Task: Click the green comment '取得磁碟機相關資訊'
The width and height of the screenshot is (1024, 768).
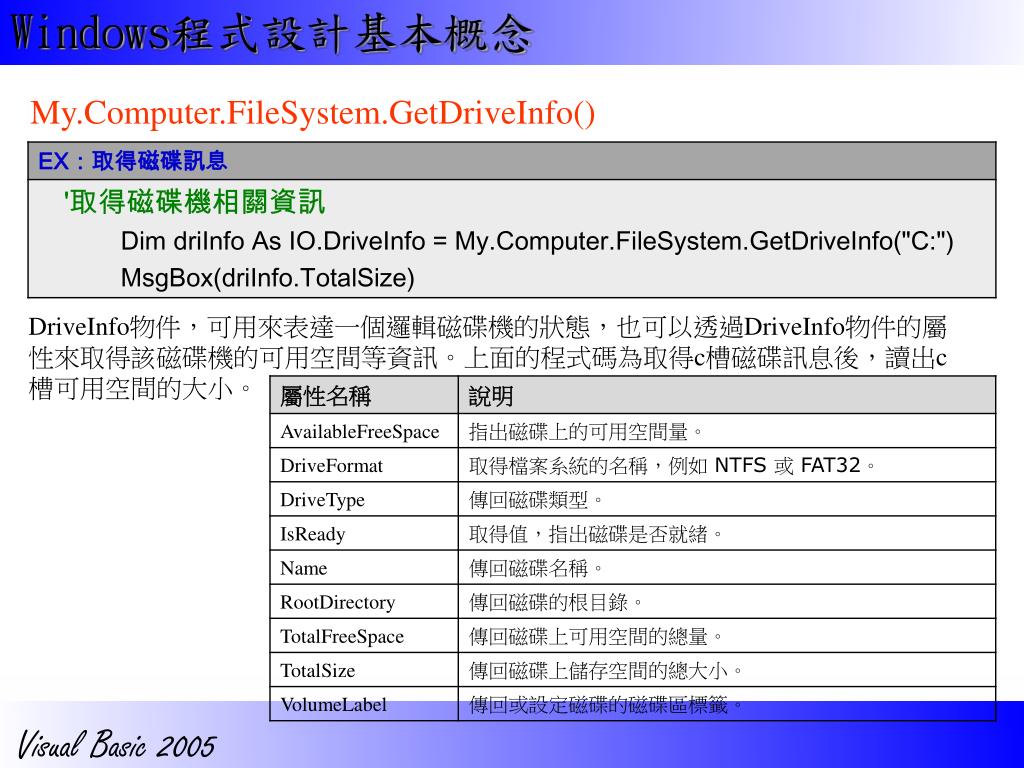Action: click(x=194, y=202)
